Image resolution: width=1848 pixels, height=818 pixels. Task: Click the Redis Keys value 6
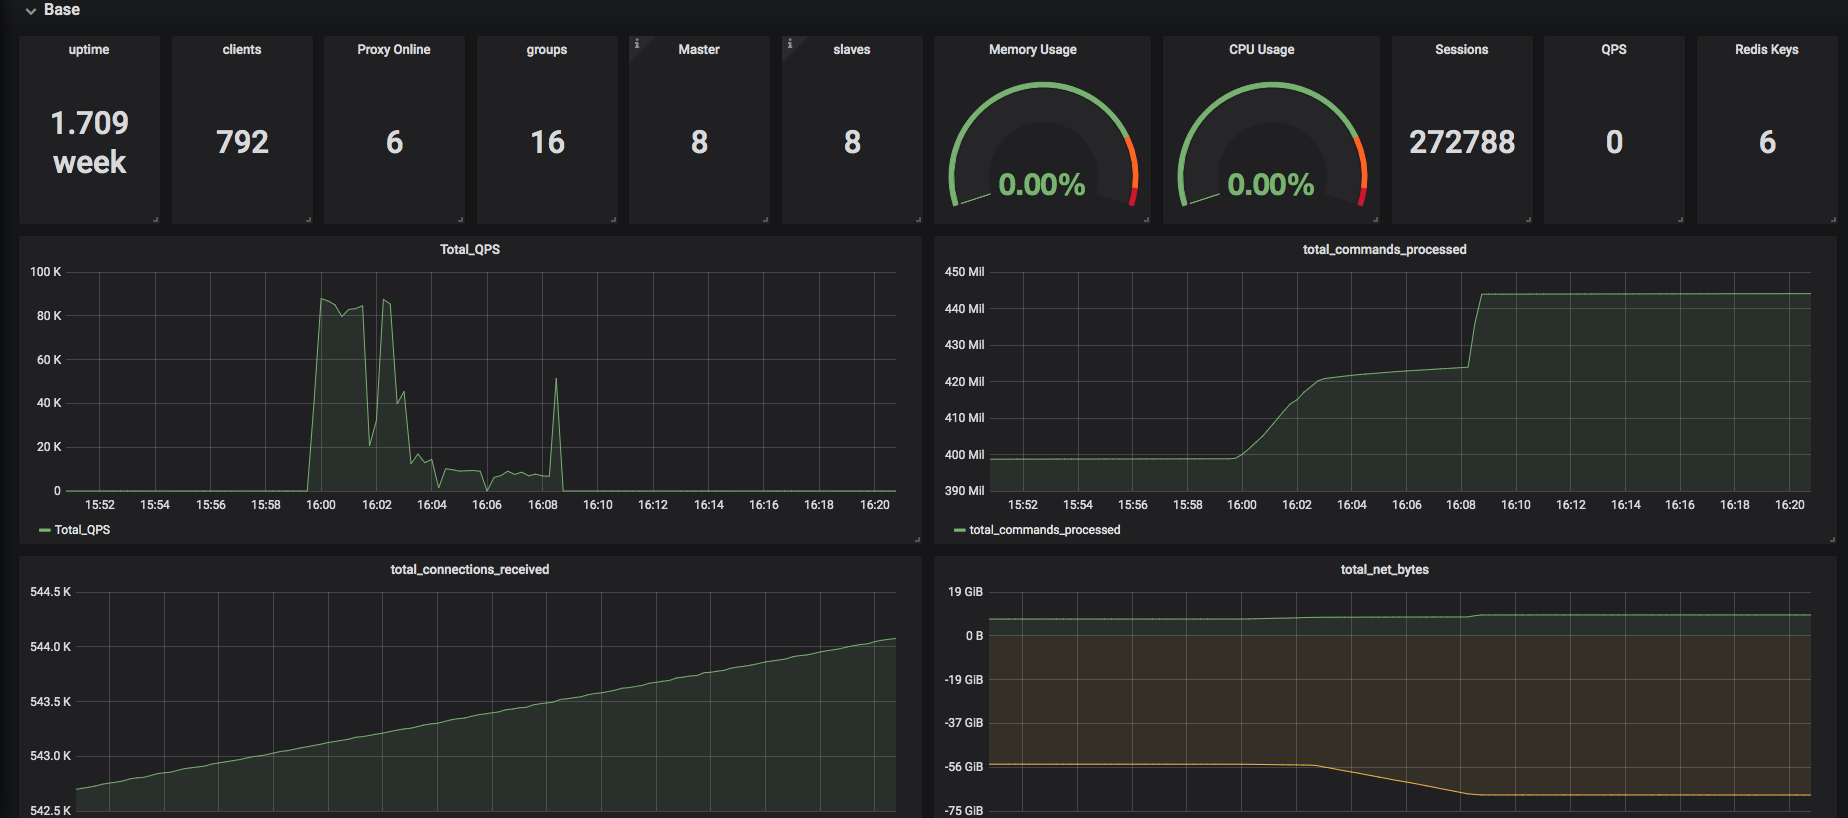click(1767, 142)
